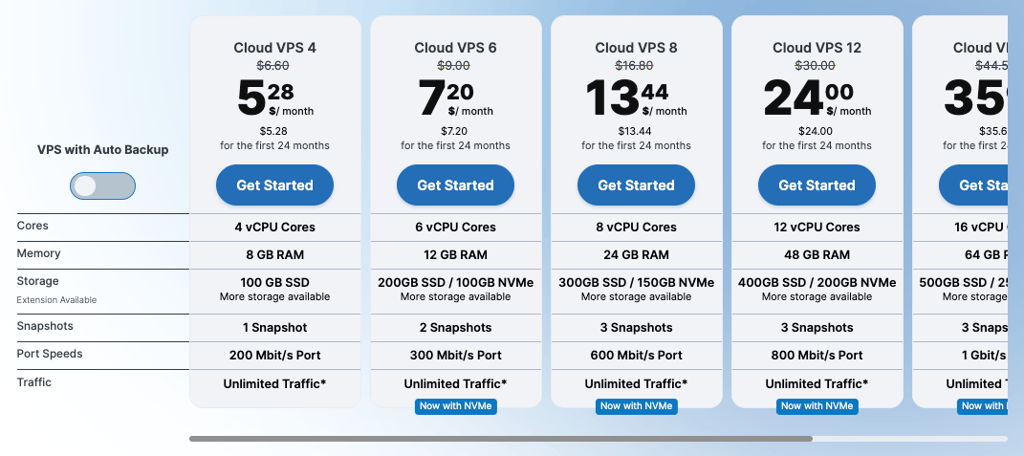Click the Now with NVMe badge under VPS 8
This screenshot has width=1024, height=456.
click(x=637, y=406)
